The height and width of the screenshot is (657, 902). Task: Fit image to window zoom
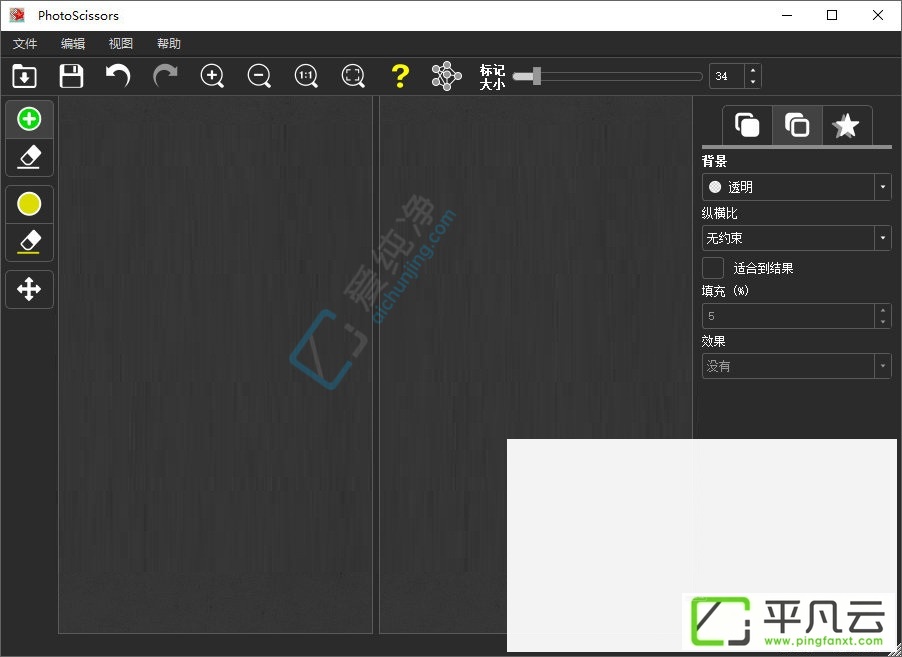pyautogui.click(x=353, y=76)
